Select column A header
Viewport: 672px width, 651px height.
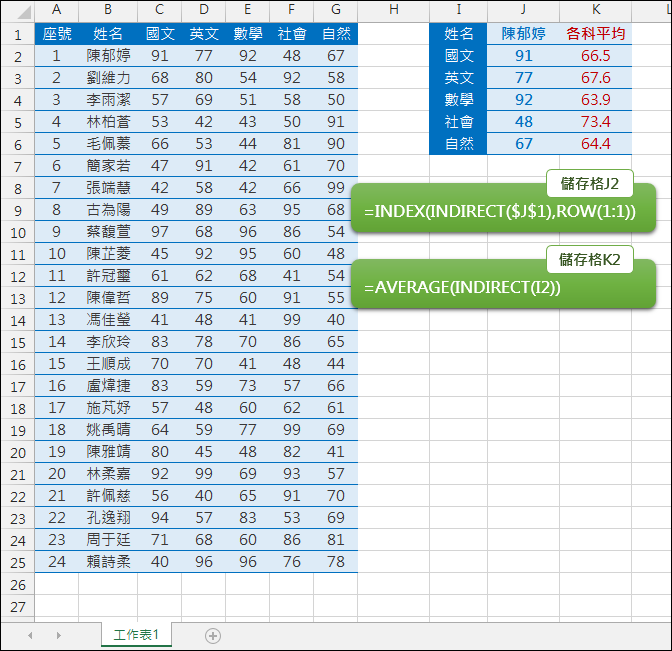pyautogui.click(x=56, y=9)
